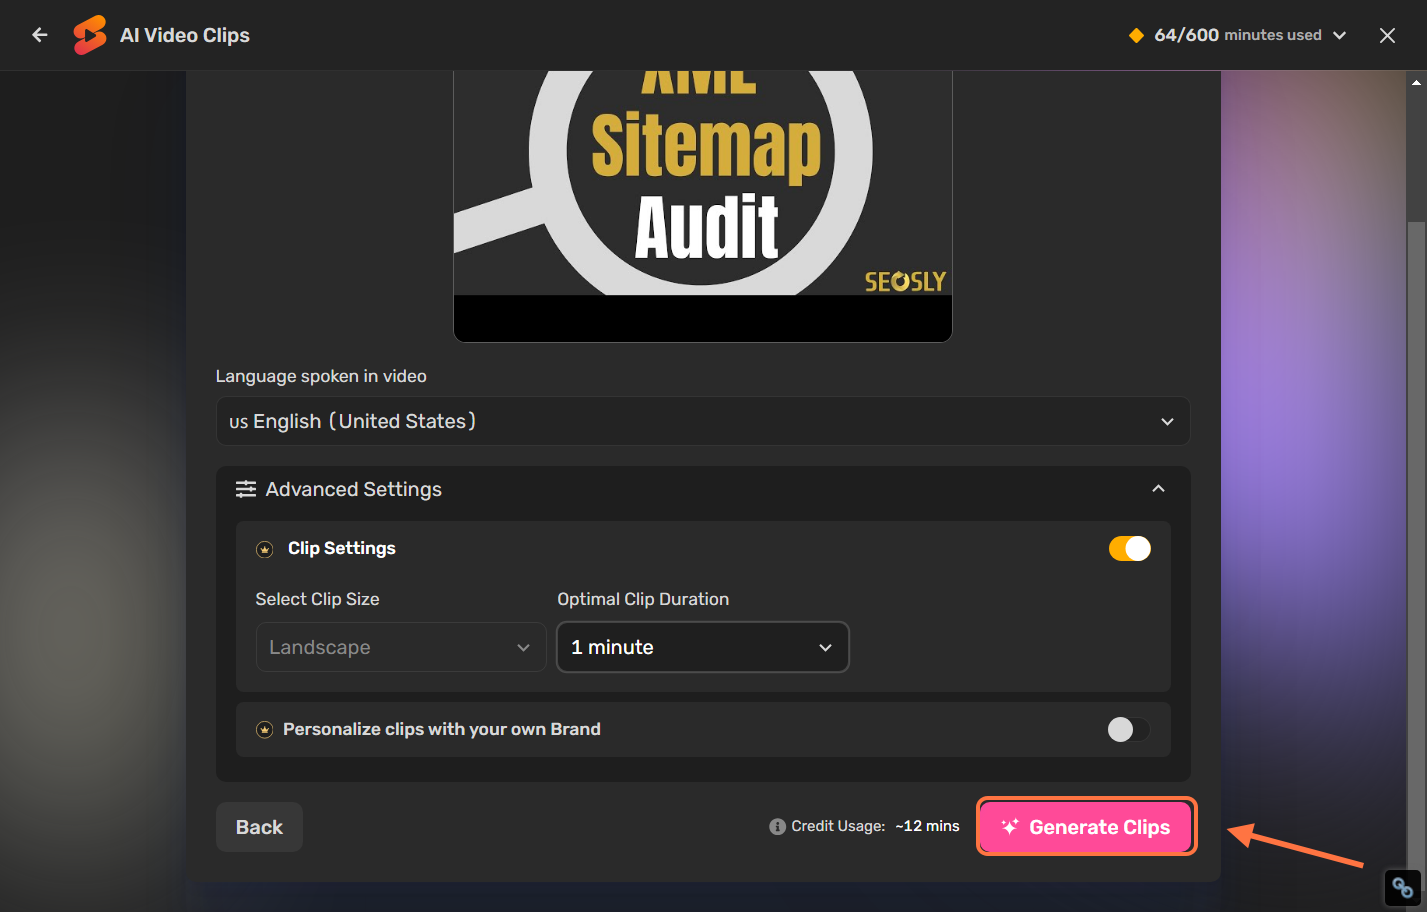Click the 'Select Clip Size' label
1427x912 pixels.
coord(317,599)
